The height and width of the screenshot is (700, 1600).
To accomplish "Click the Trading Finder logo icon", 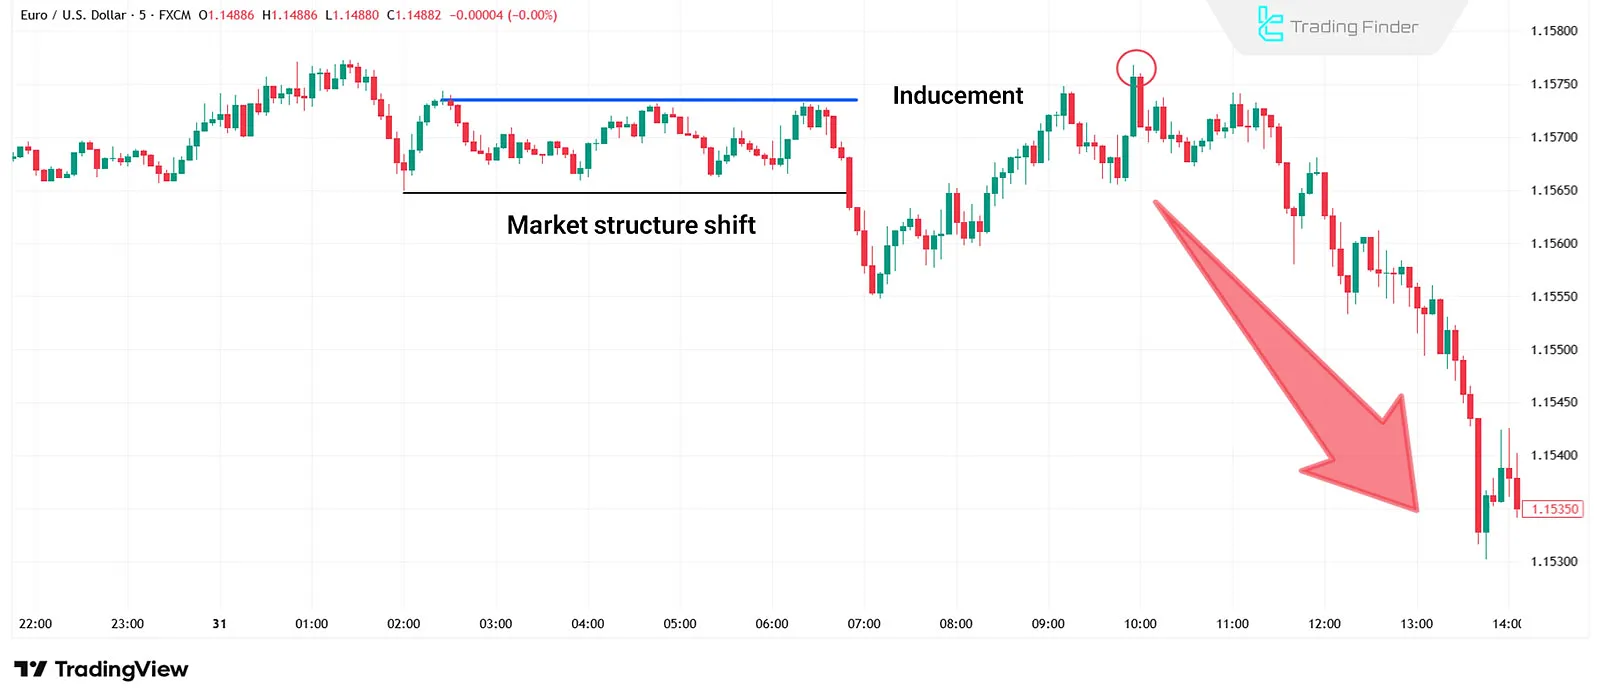I will tap(1269, 25).
